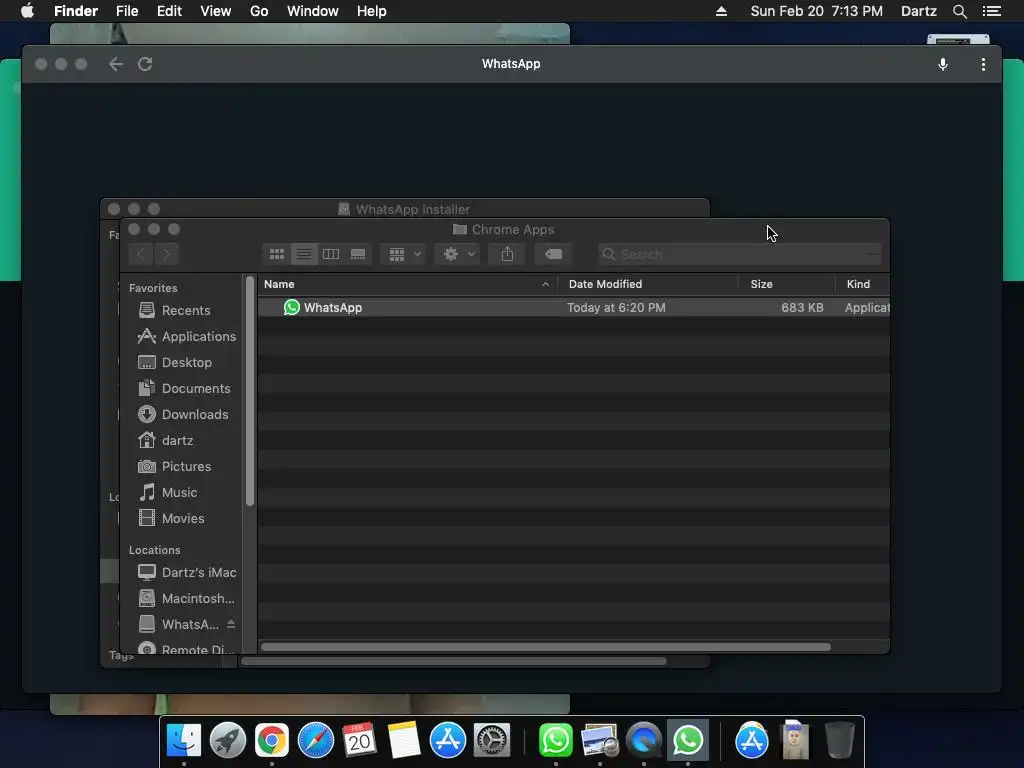This screenshot has width=1024, height=768.
Task: Open Spotlight search in menu bar
Action: [x=959, y=11]
